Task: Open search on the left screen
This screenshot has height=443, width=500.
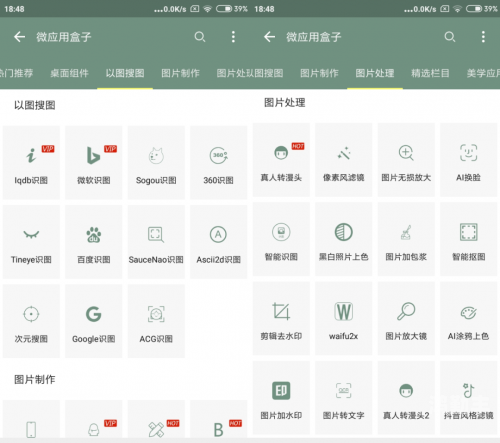Action: pyautogui.click(x=200, y=37)
